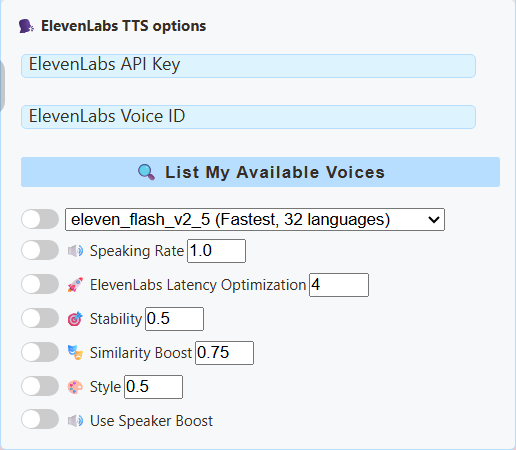Click the Style value field 0.5
Screen dimensions: 516x450
pos(153,387)
